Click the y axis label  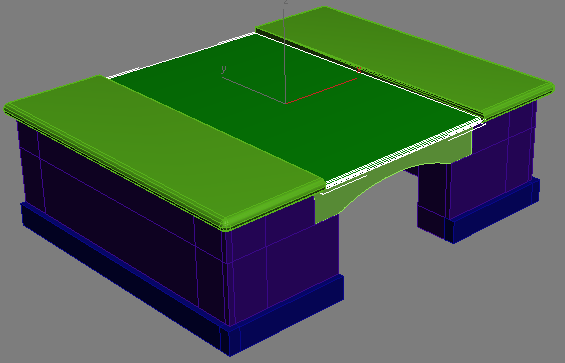tap(224, 69)
